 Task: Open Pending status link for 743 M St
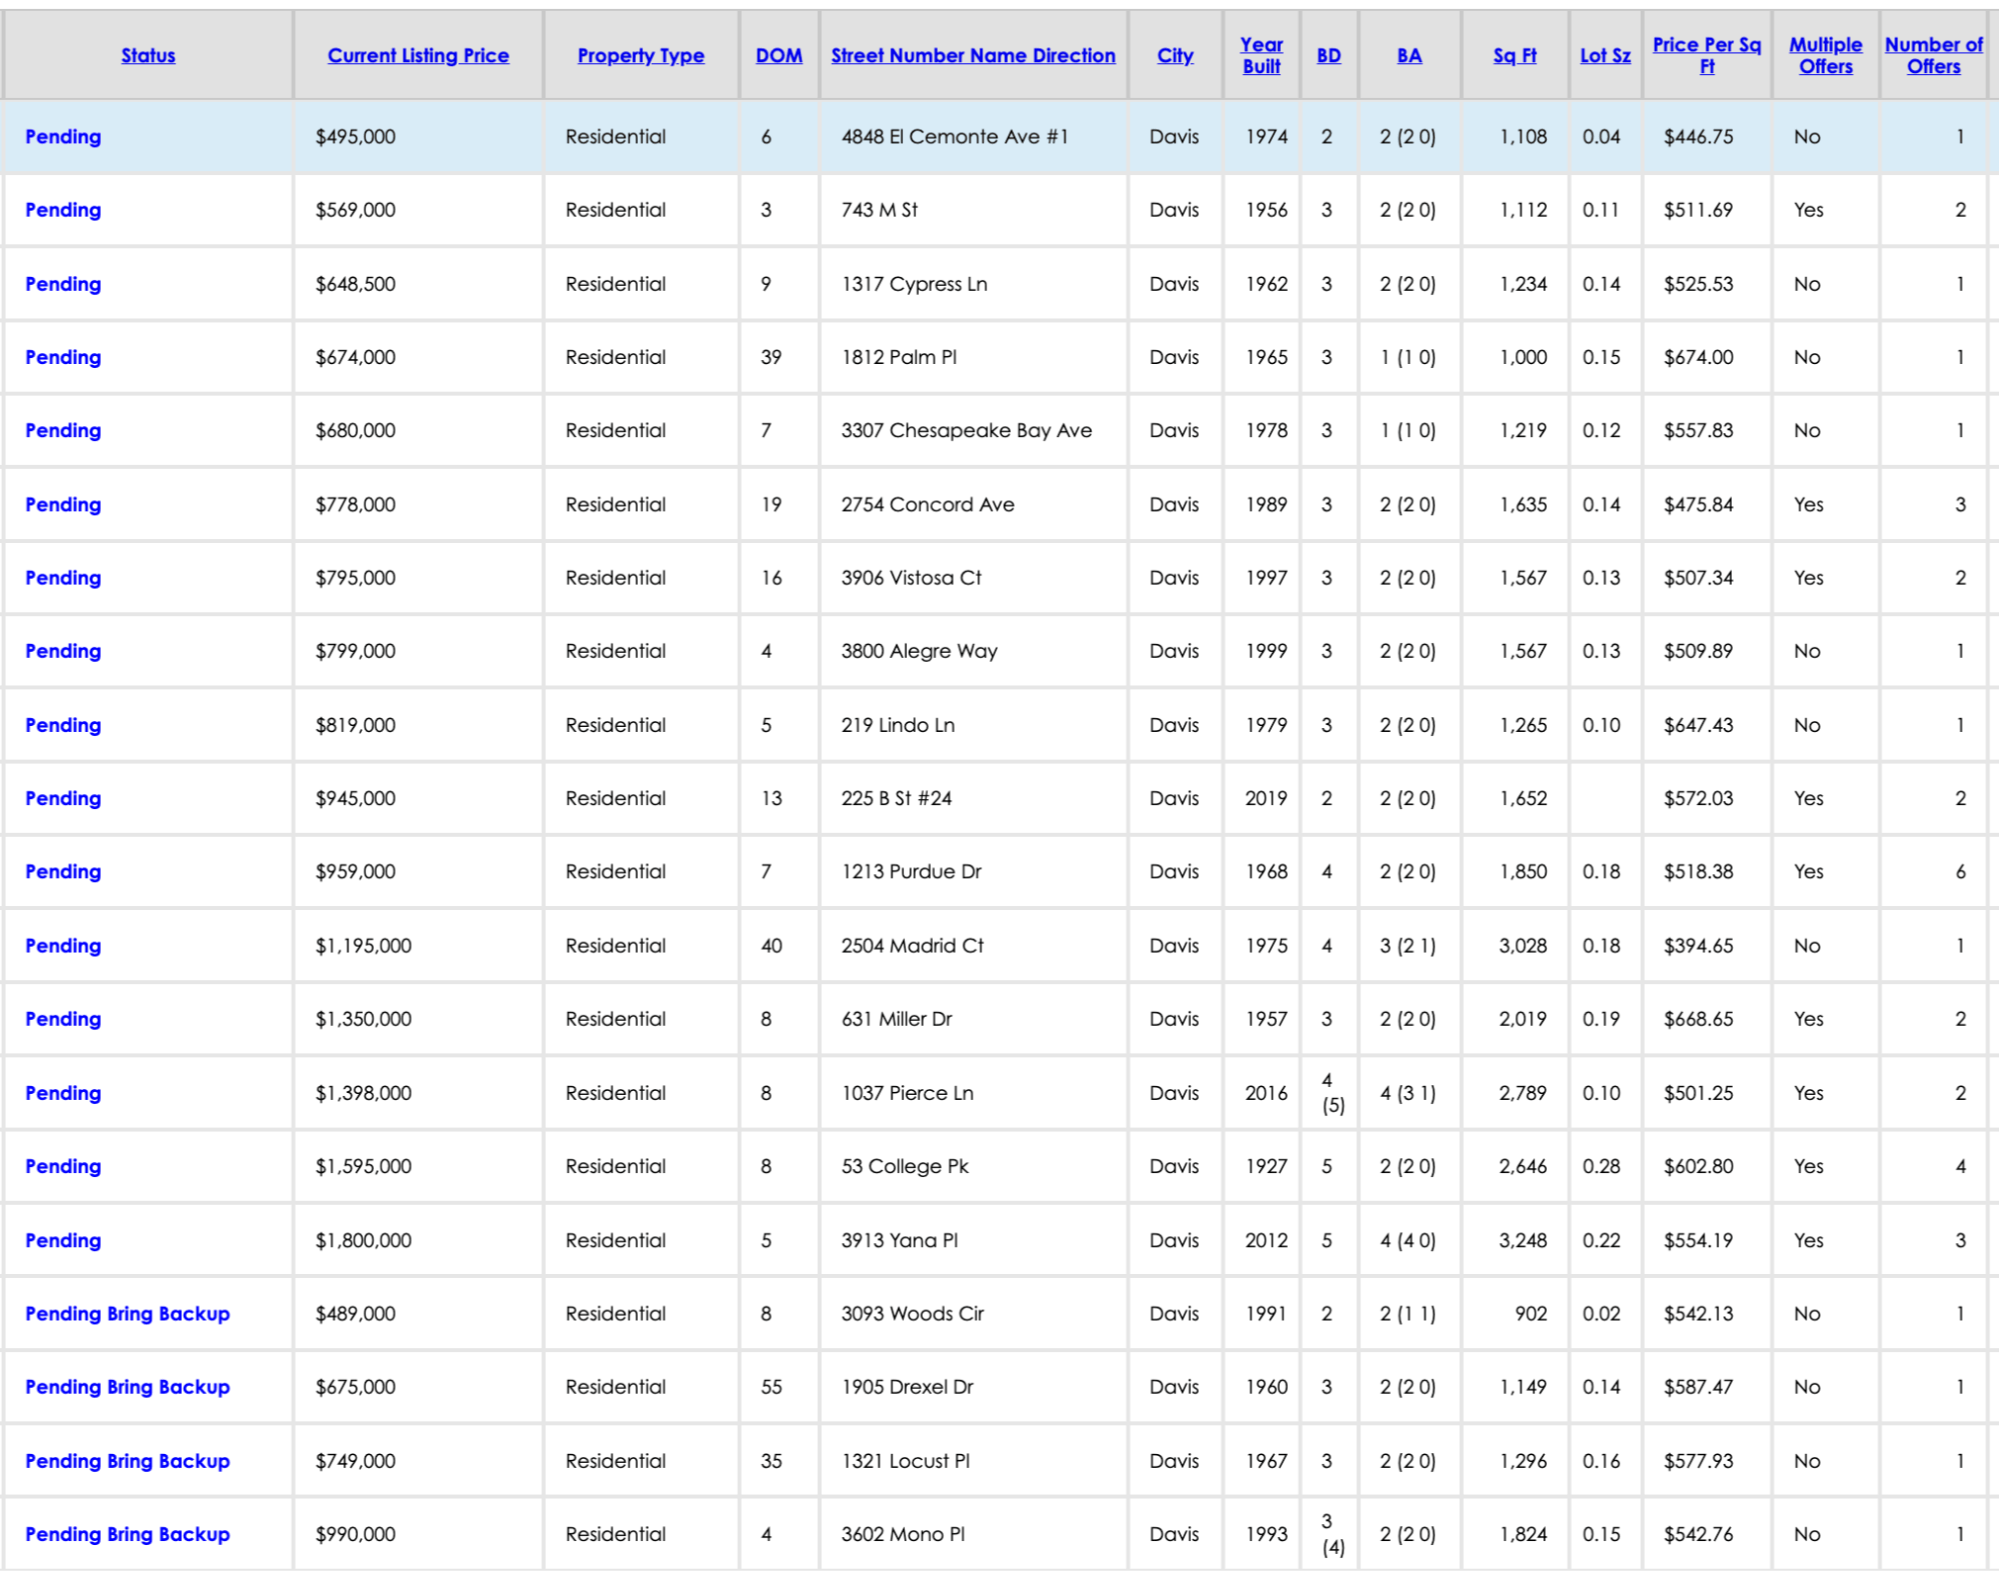click(x=63, y=210)
